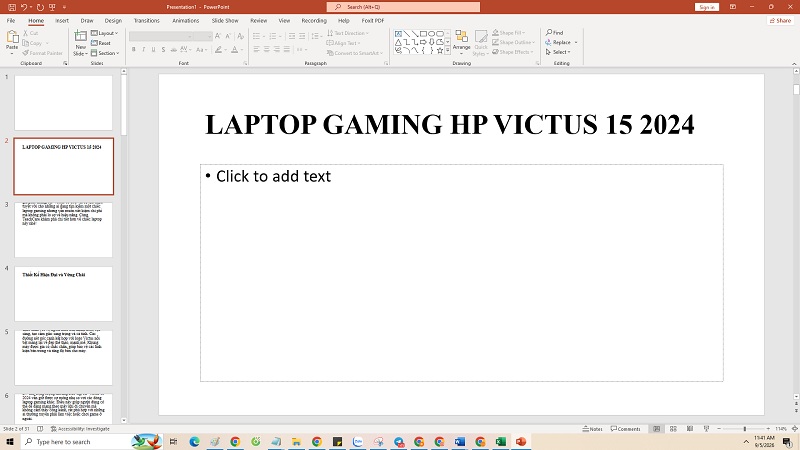800x450 pixels.
Task: Collapse the ribbon with the chevron
Action: [794, 63]
